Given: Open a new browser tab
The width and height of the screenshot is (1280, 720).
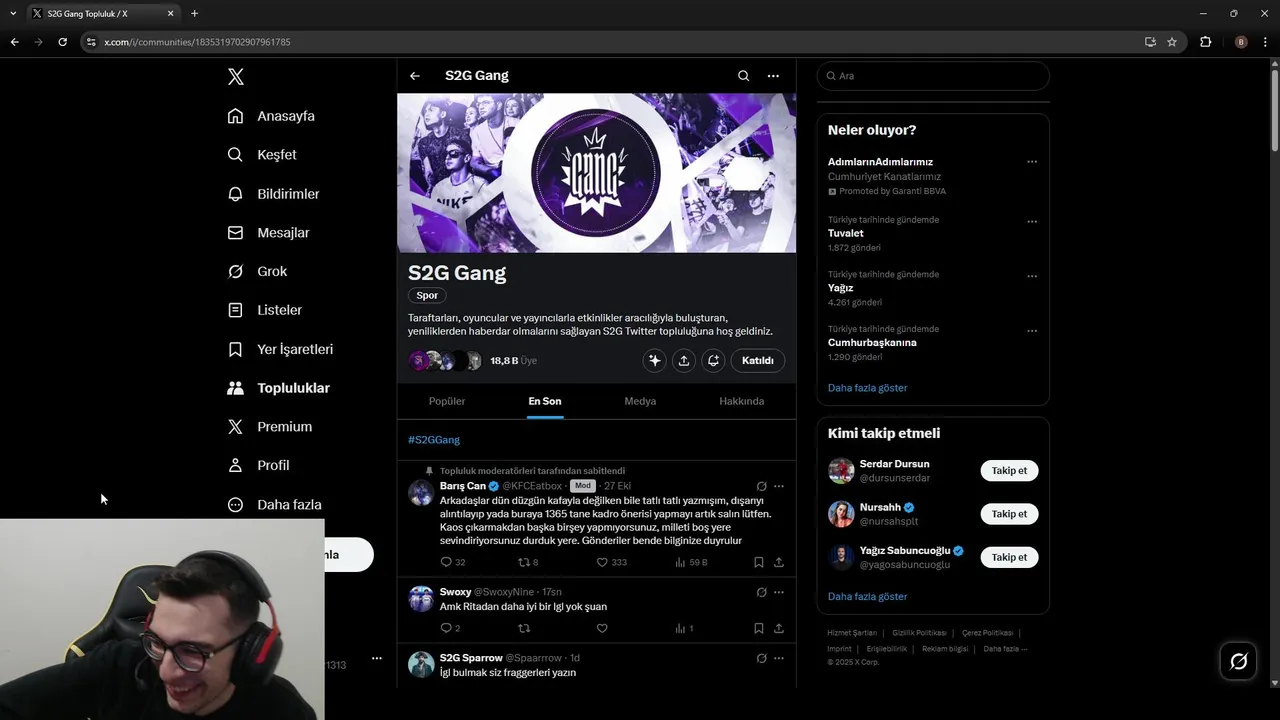Looking at the screenshot, I should click(194, 14).
